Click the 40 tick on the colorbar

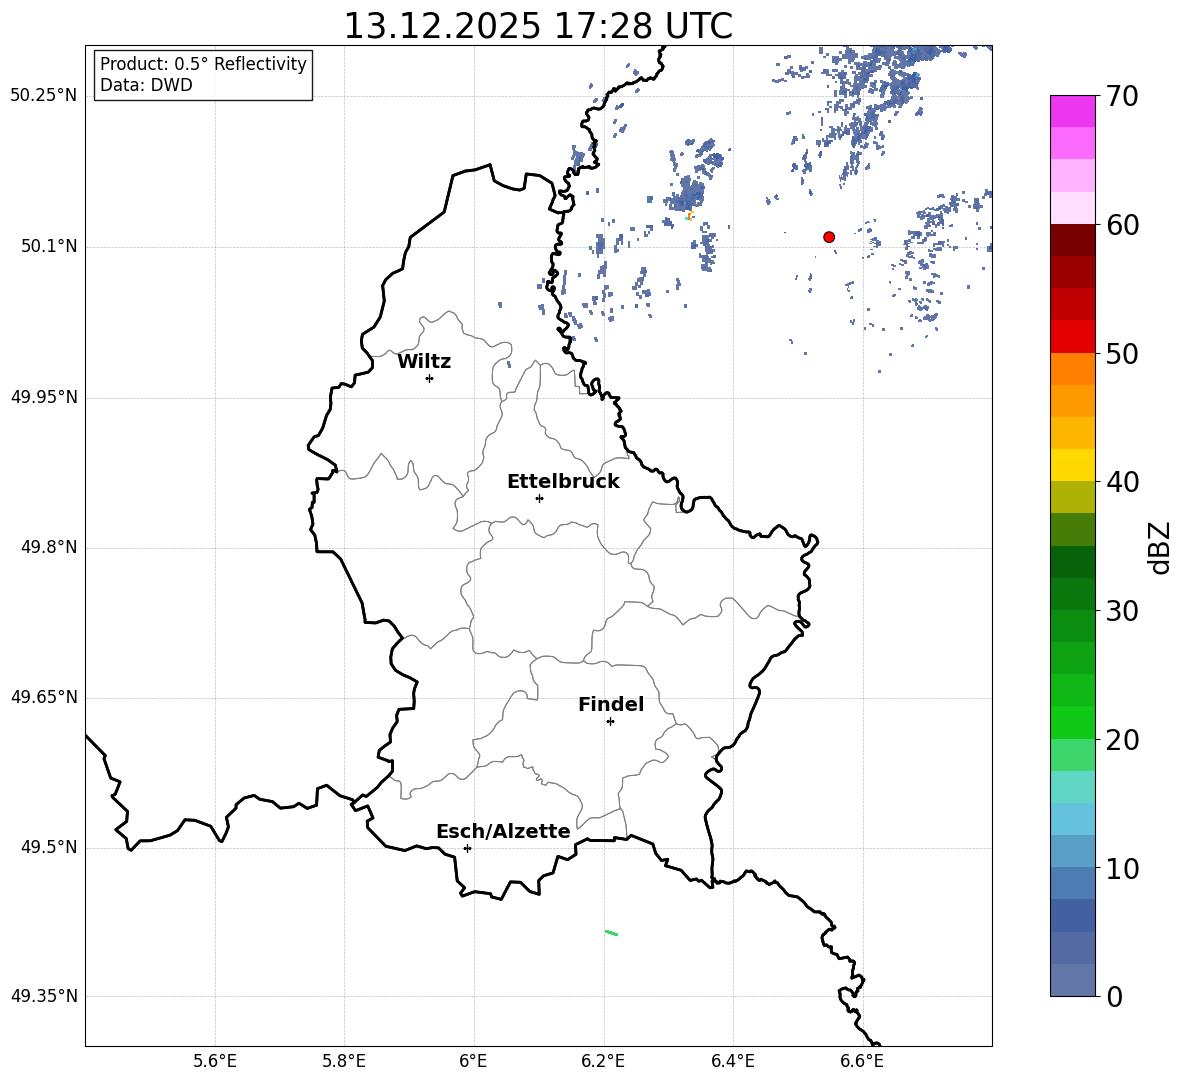coord(1122,482)
